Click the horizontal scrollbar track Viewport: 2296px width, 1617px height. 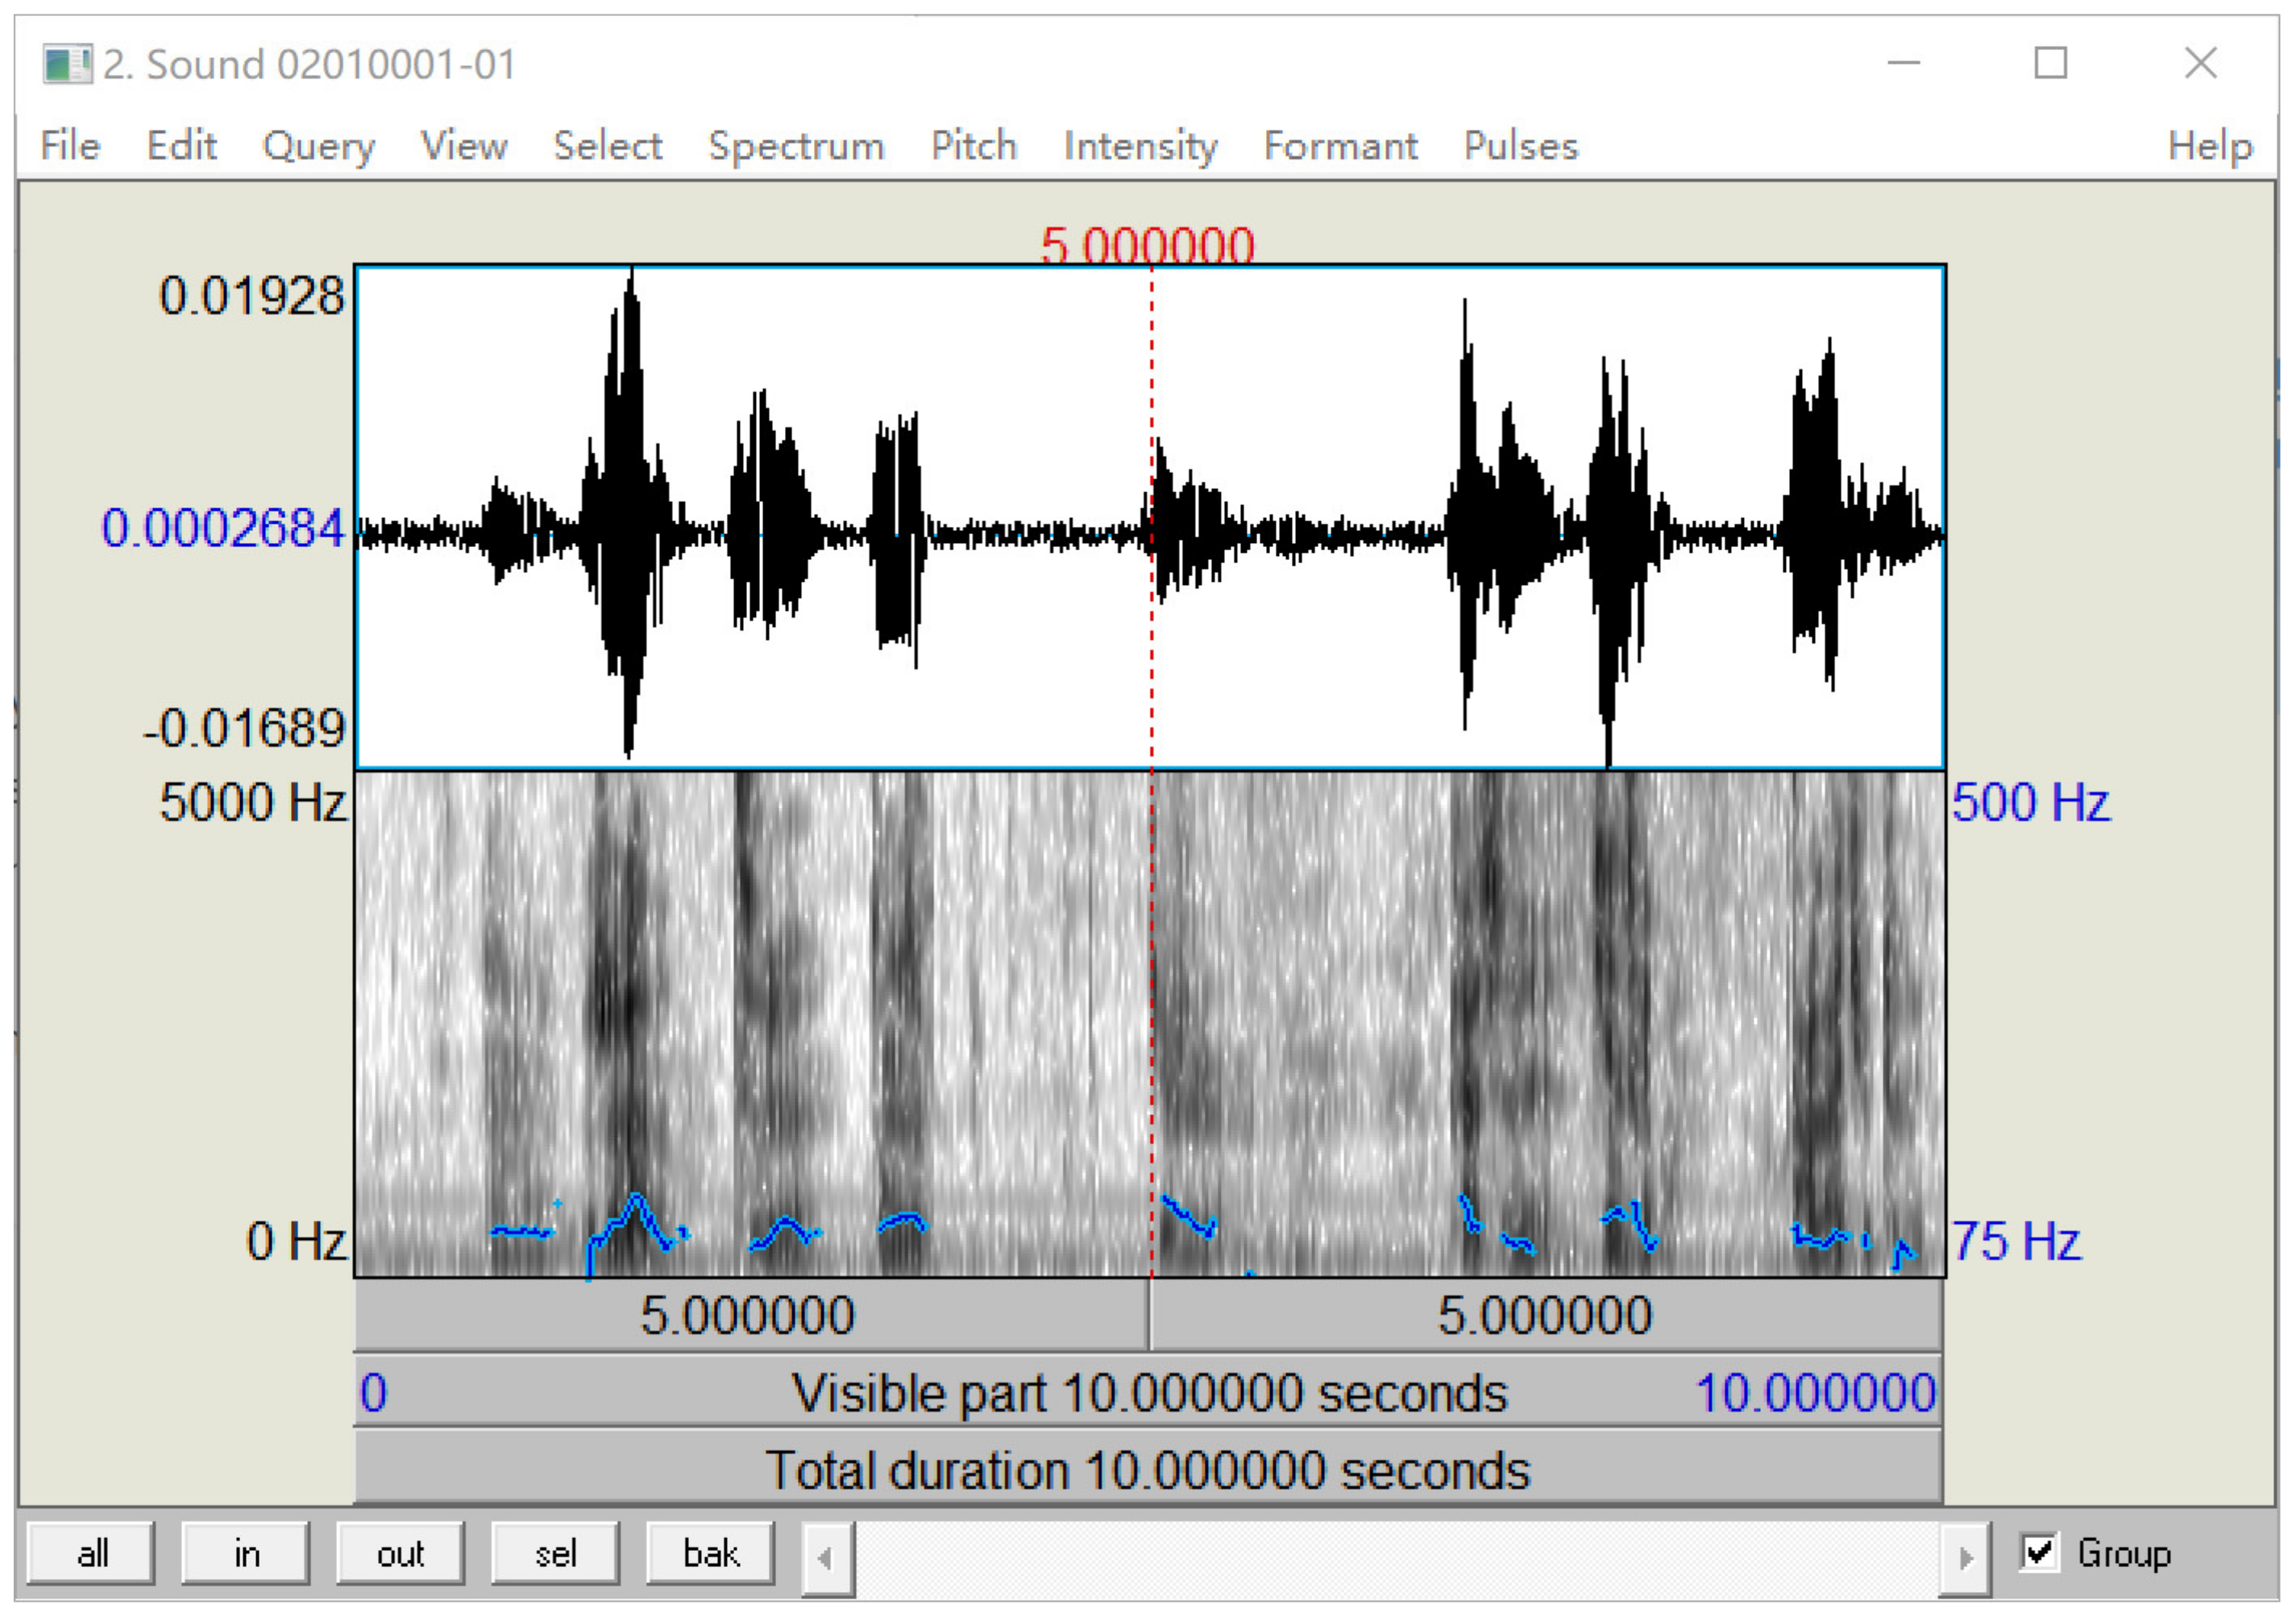pyautogui.click(x=1395, y=1557)
